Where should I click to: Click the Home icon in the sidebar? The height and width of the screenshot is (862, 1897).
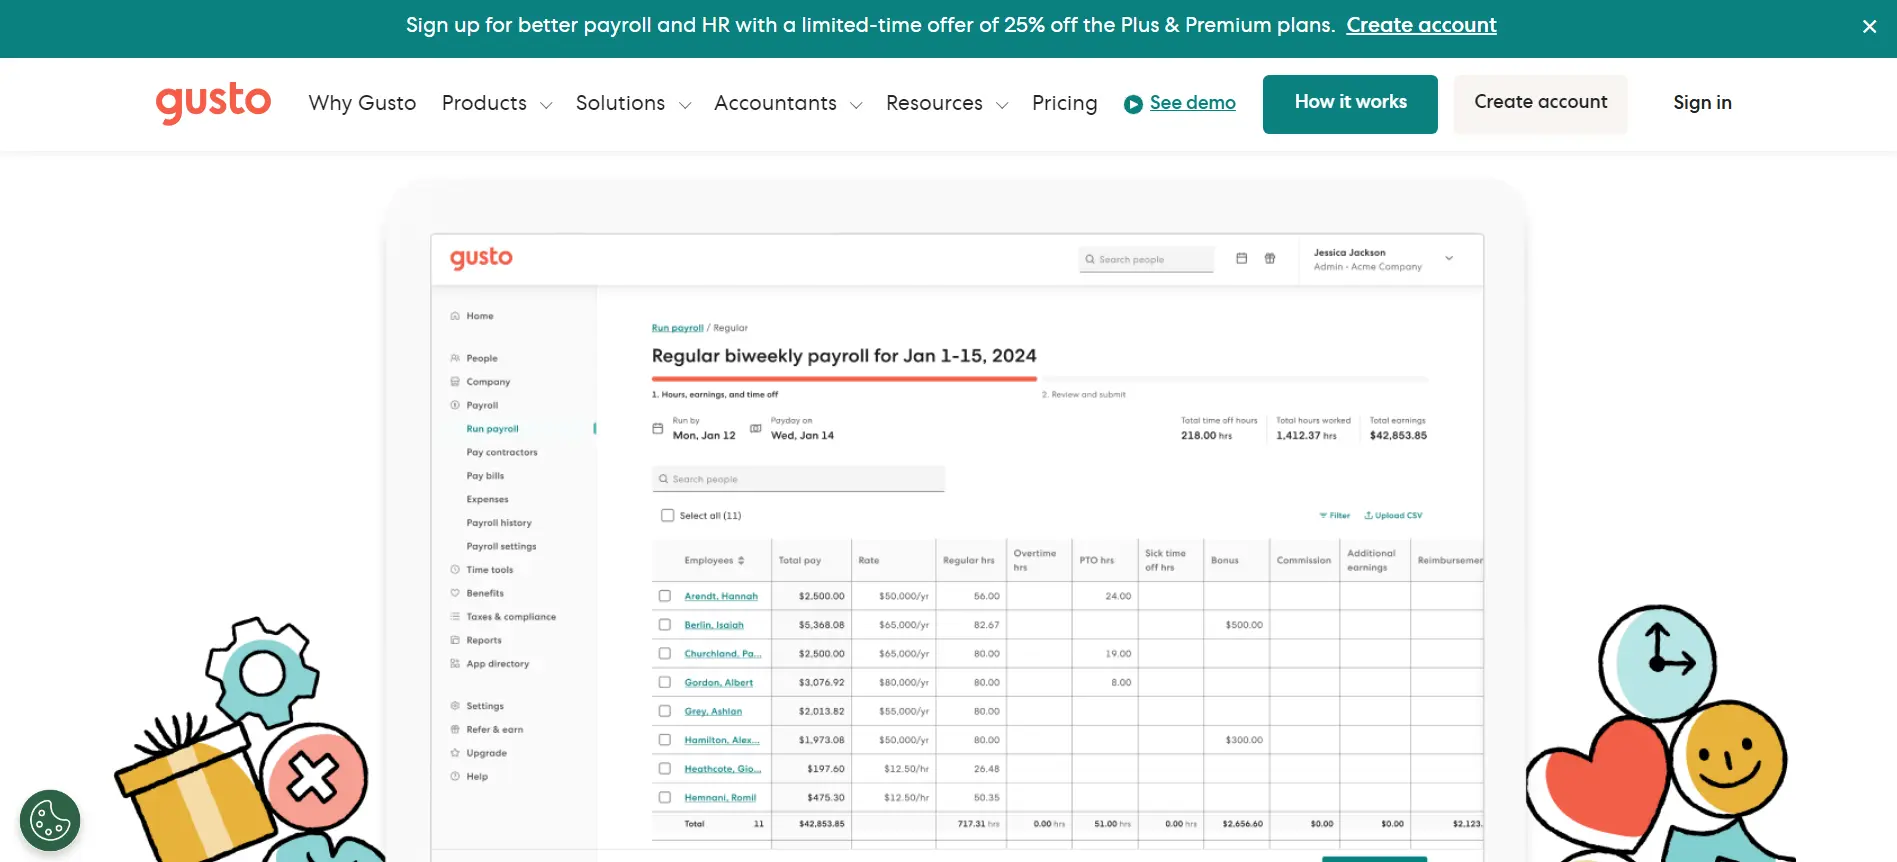[x=455, y=316]
